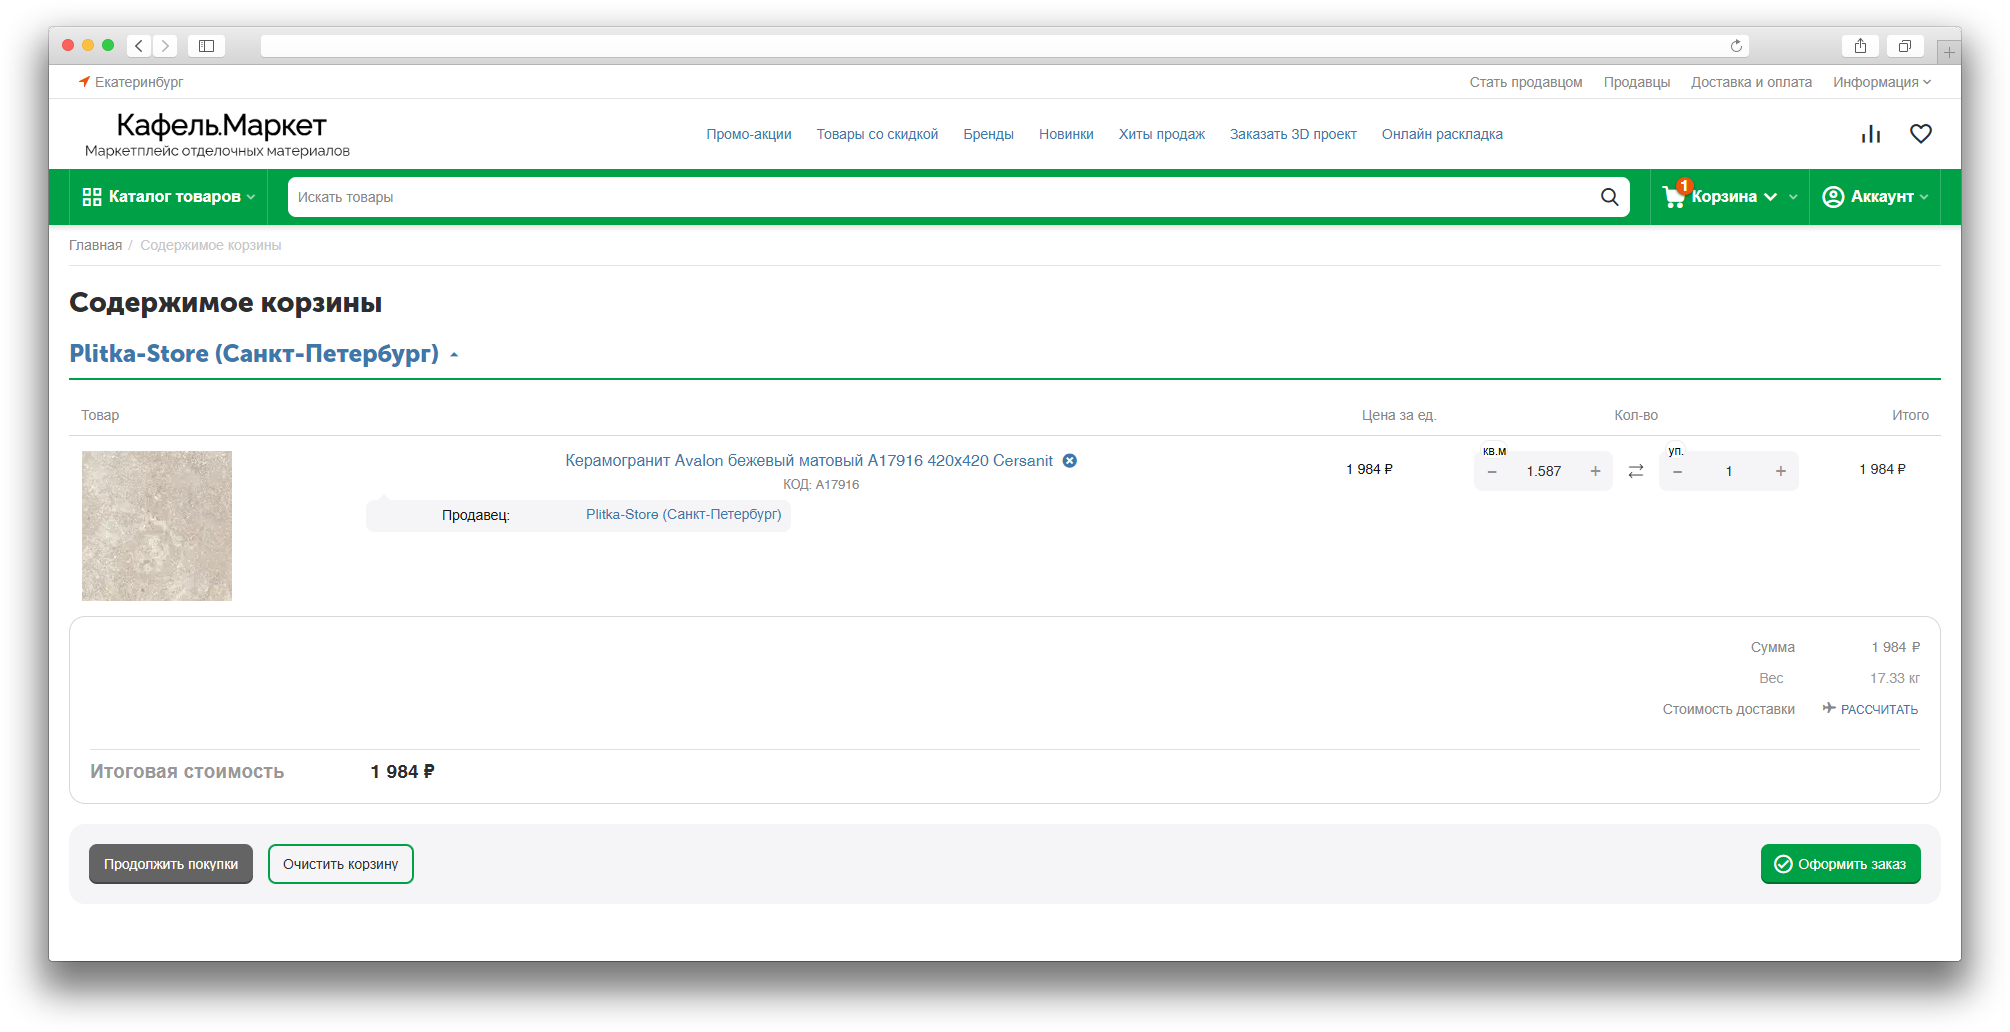Increase the square meters quantity
Screen dimensions: 2010x1032
[x=1595, y=471]
